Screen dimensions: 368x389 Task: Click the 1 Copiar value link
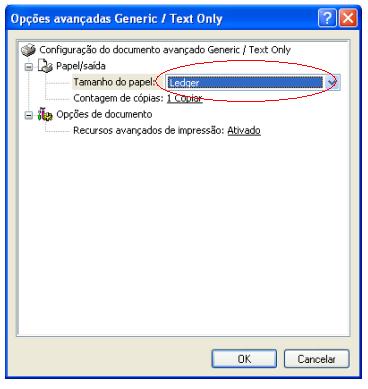pyautogui.click(x=184, y=98)
